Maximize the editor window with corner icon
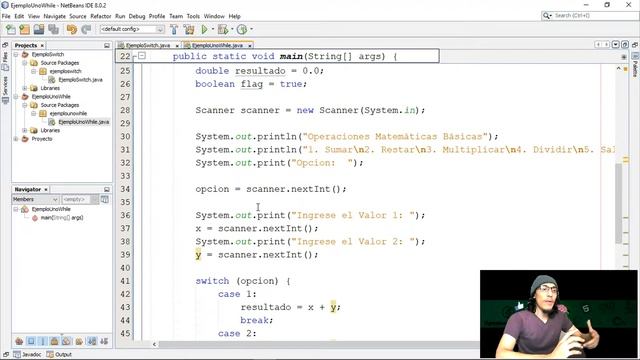The width and height of the screenshot is (640, 360). click(625, 44)
